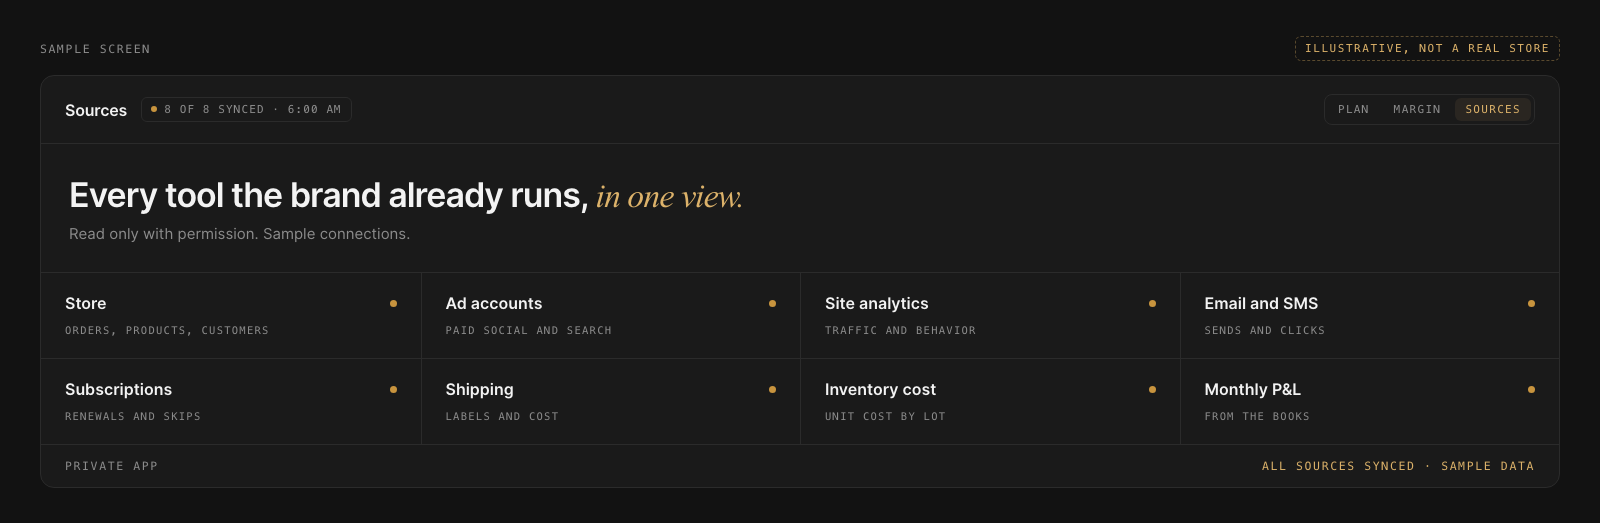Click the status dot on Inventory cost card
Screen dimensions: 1600x523
1152,389
